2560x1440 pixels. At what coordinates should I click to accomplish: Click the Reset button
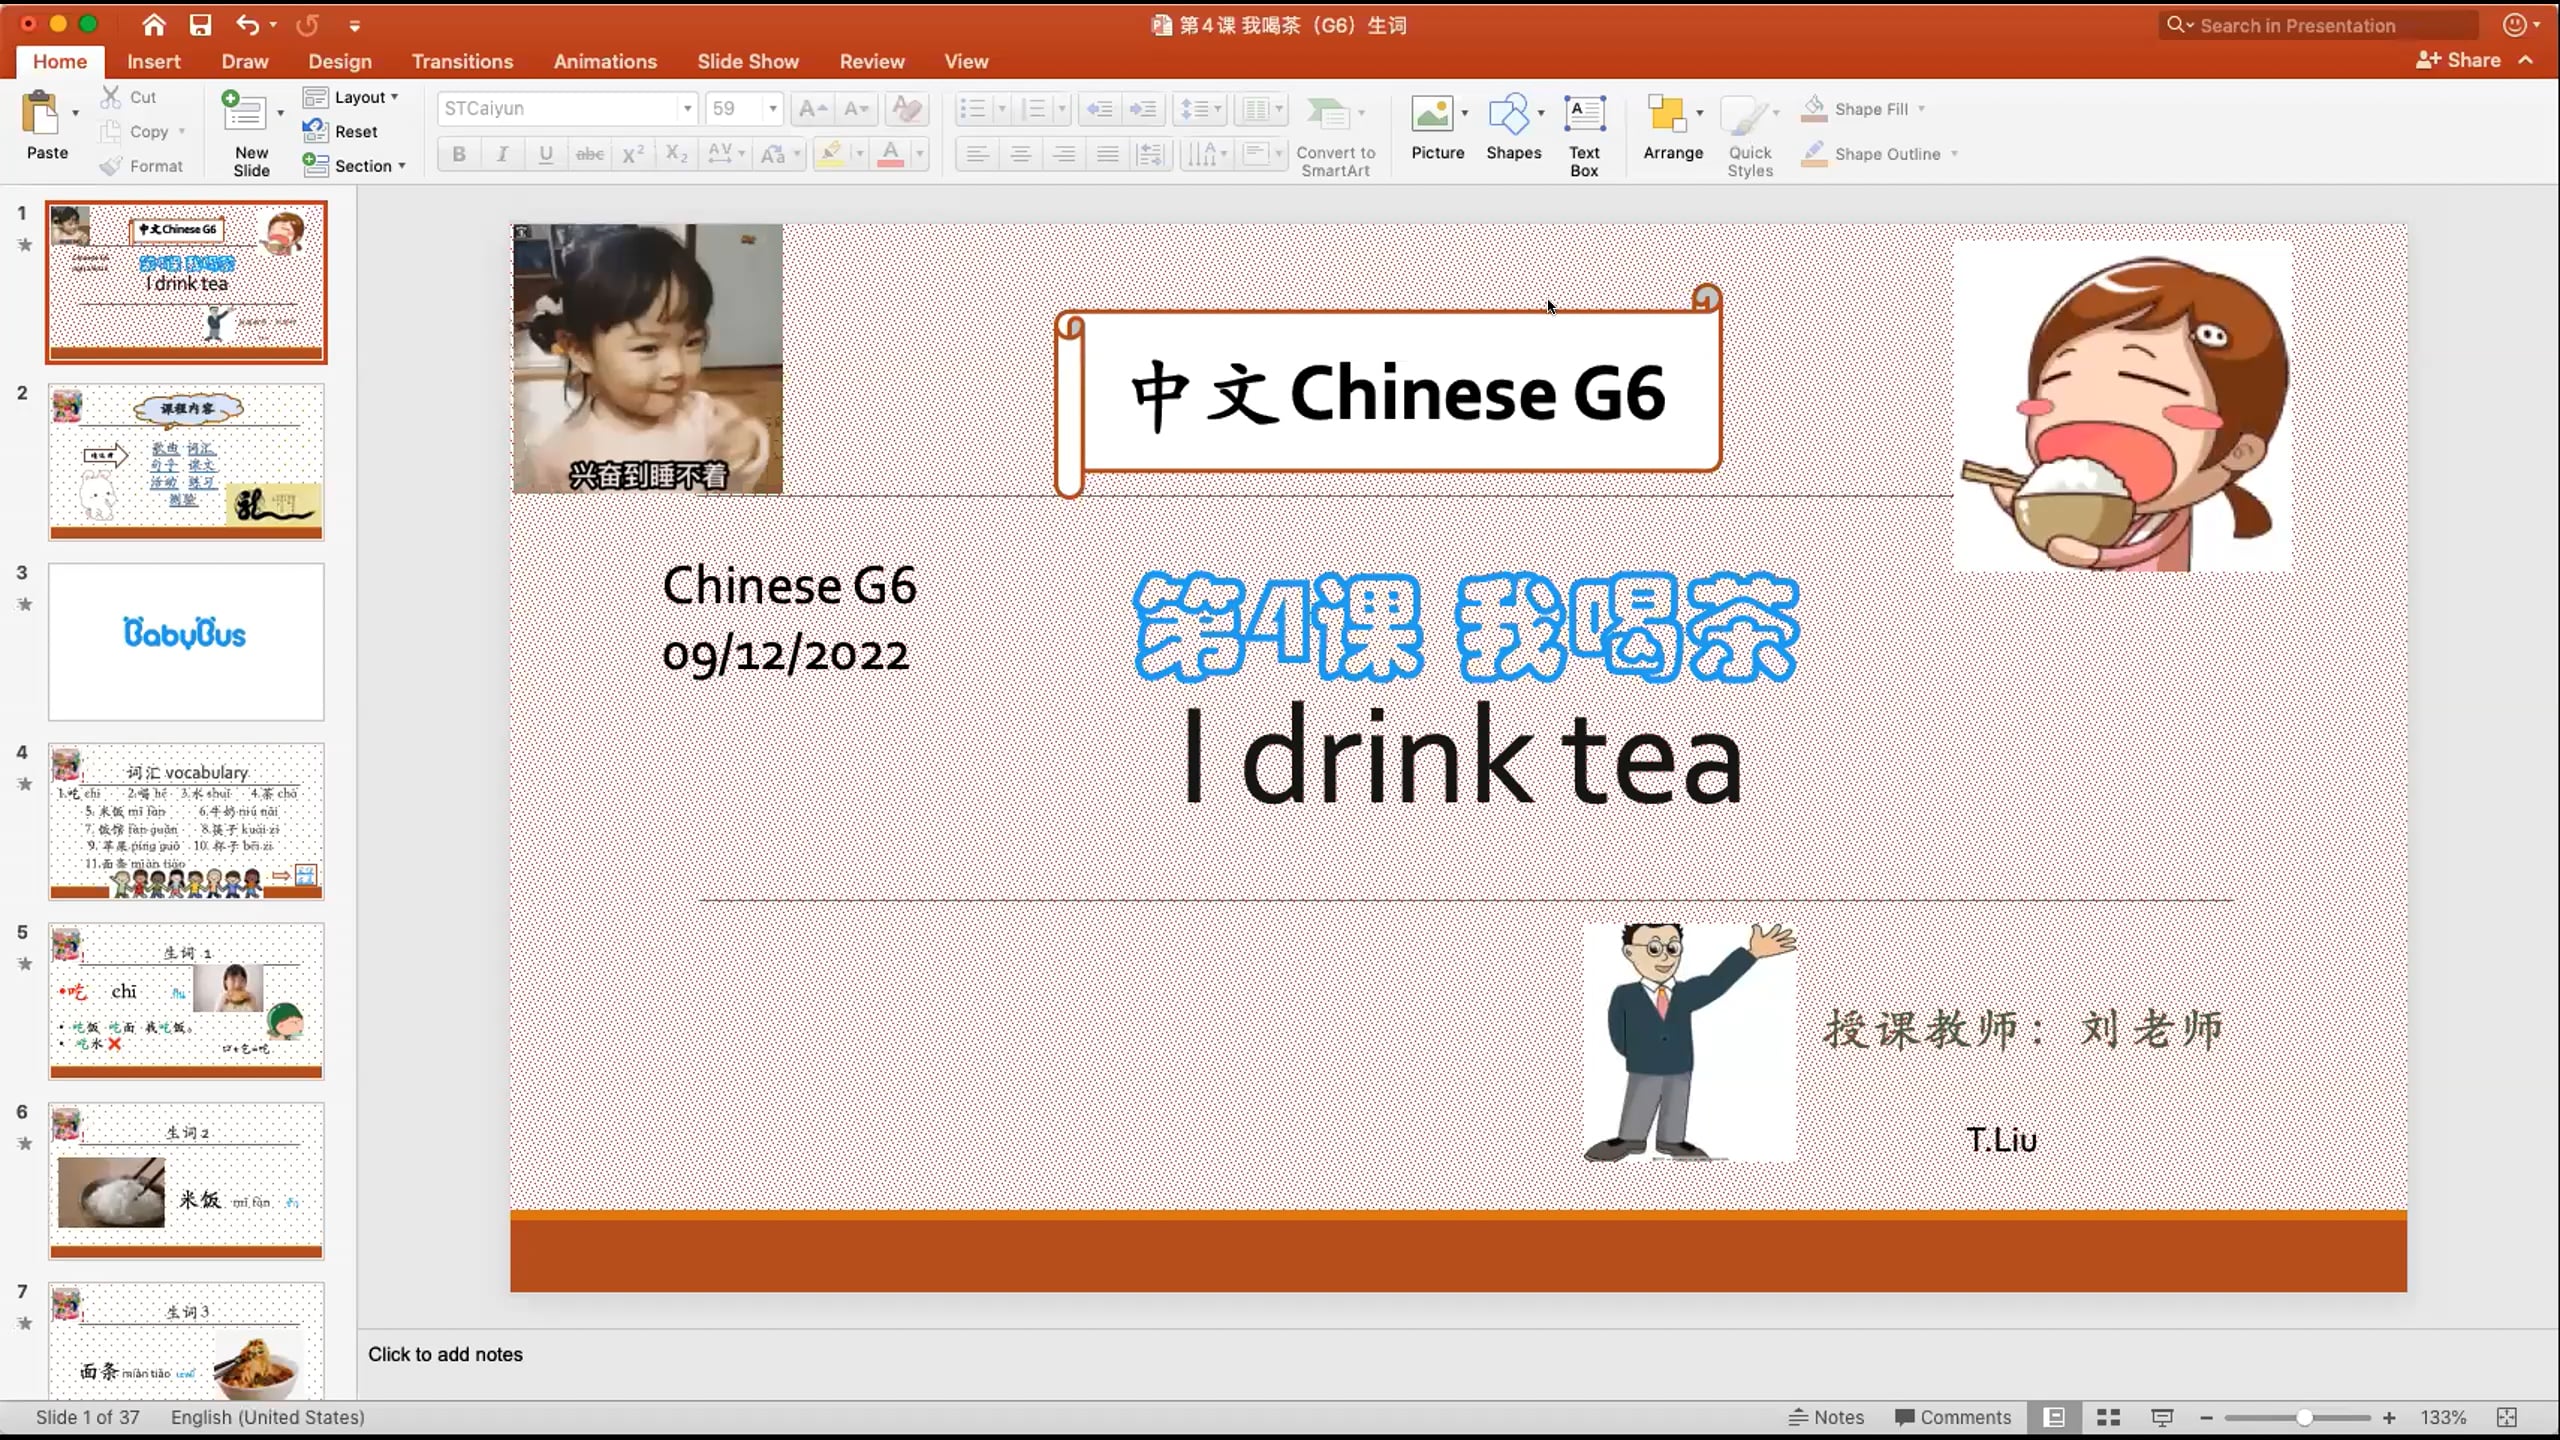(355, 131)
